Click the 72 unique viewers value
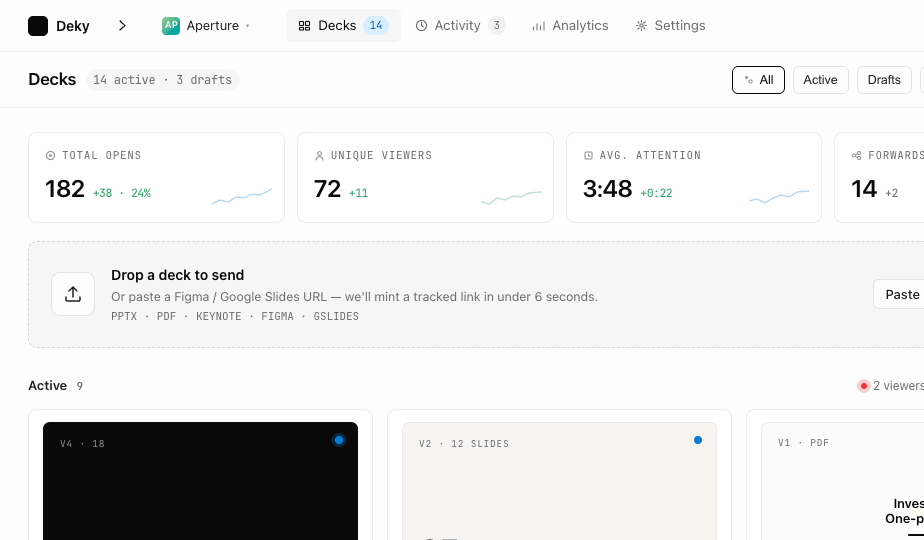Image resolution: width=924 pixels, height=540 pixels. (x=327, y=189)
